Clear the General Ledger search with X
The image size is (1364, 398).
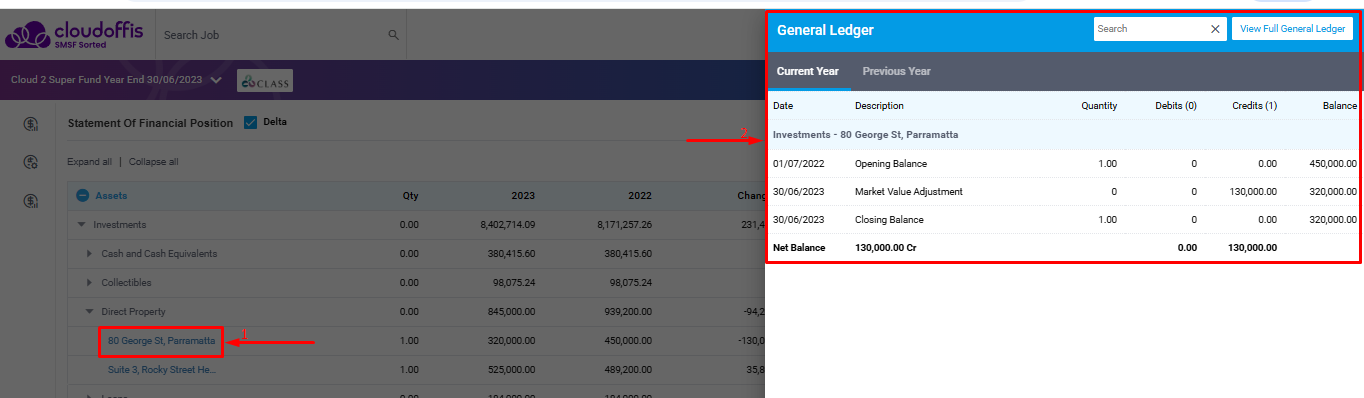coord(1216,29)
